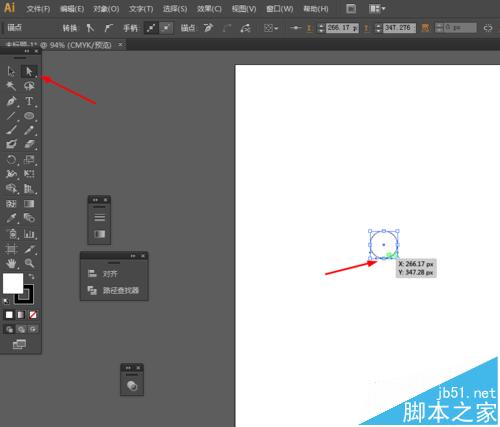
Task: Open the 编辑(E) menu
Action: point(72,9)
